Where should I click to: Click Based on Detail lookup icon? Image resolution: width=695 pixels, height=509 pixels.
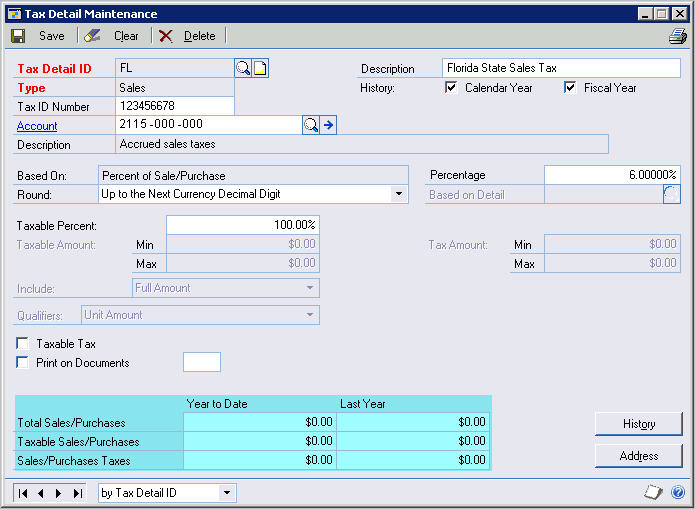[672, 194]
